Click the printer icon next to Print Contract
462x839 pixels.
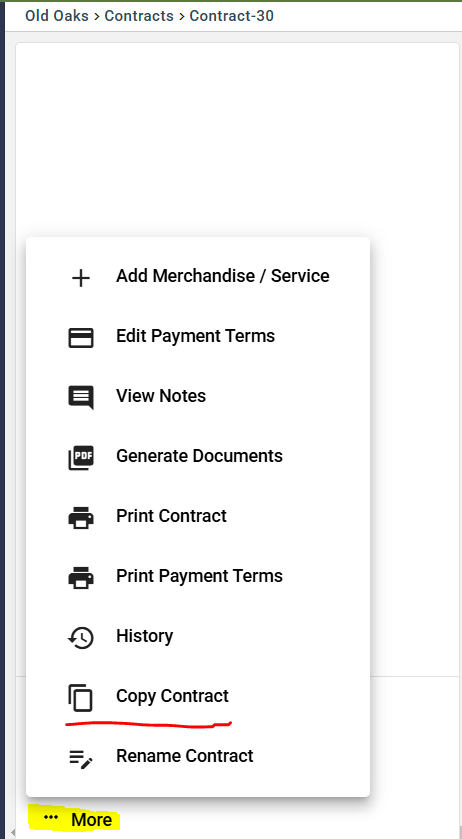pos(81,518)
